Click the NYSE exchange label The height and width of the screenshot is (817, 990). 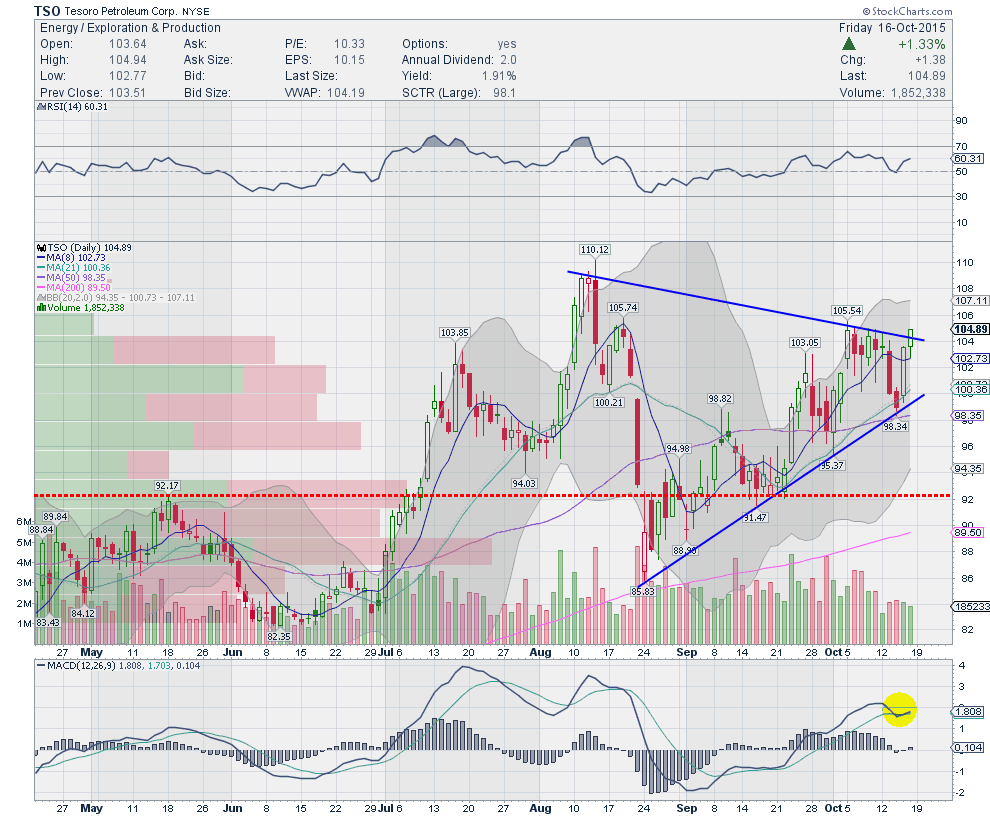(195, 12)
